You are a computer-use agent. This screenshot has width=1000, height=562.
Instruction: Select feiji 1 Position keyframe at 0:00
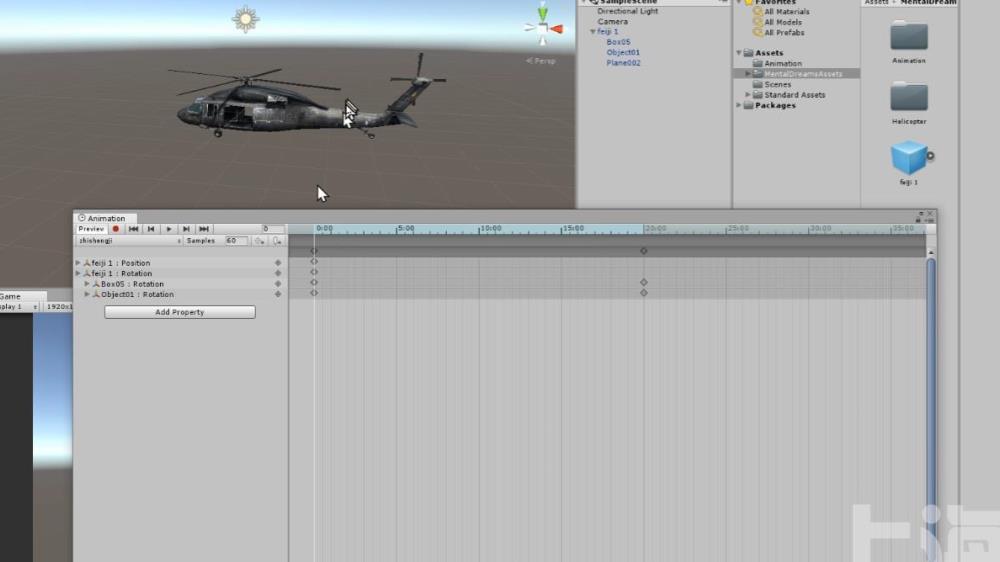click(314, 262)
